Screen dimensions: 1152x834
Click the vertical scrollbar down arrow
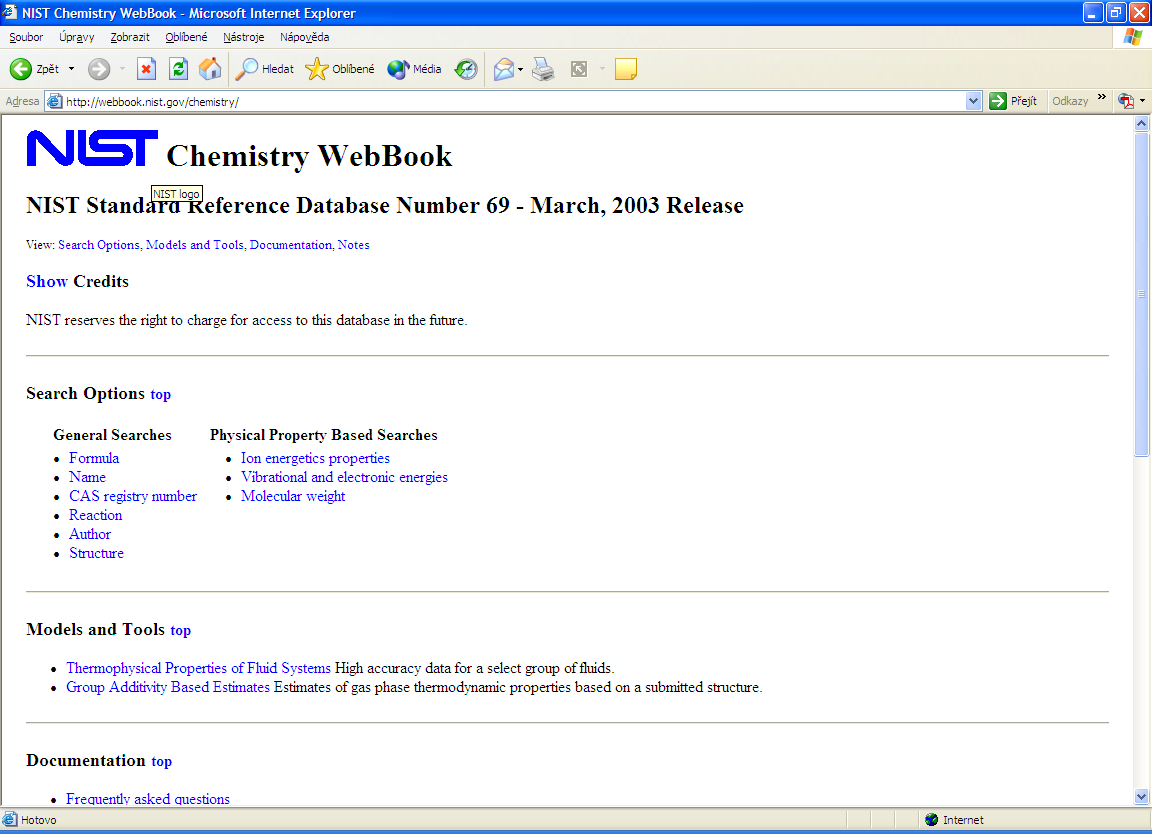click(x=1141, y=797)
